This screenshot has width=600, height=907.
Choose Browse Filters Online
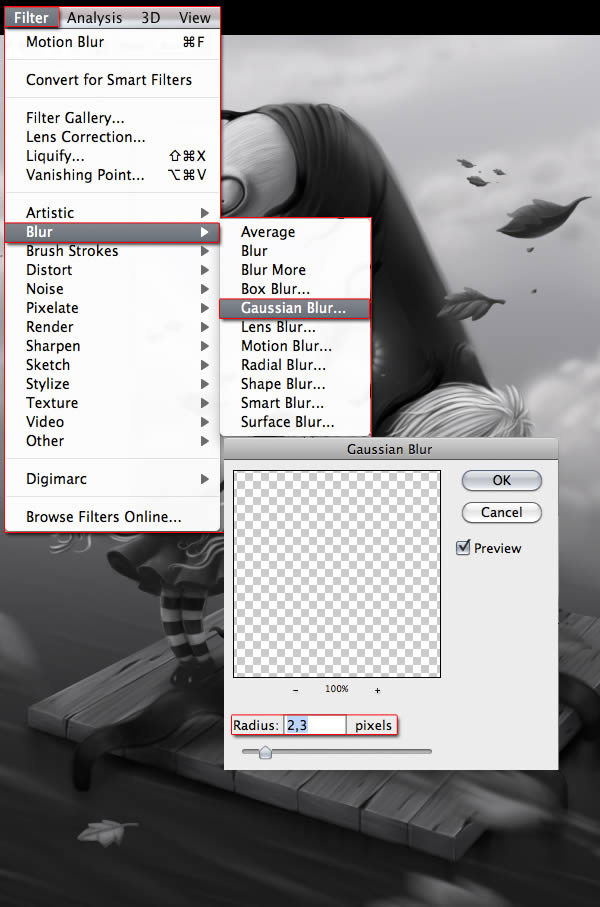pos(112,517)
